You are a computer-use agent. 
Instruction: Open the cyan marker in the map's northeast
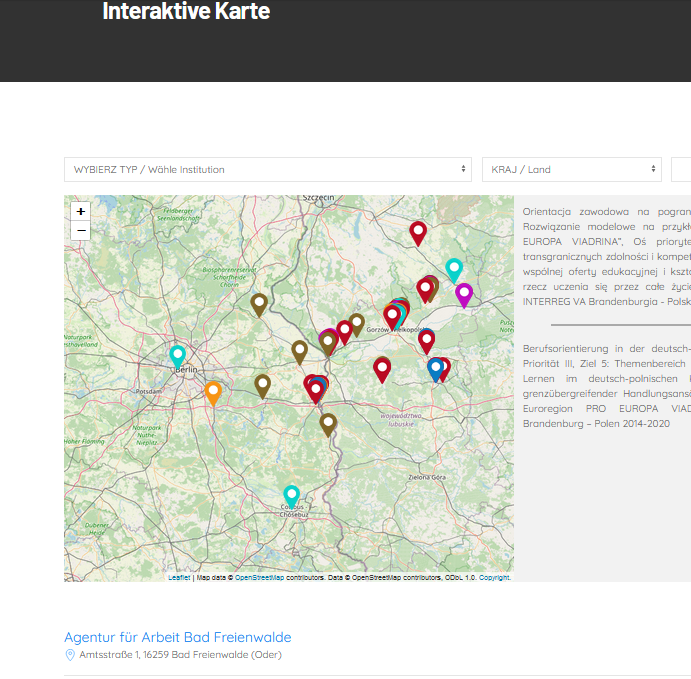click(x=454, y=268)
